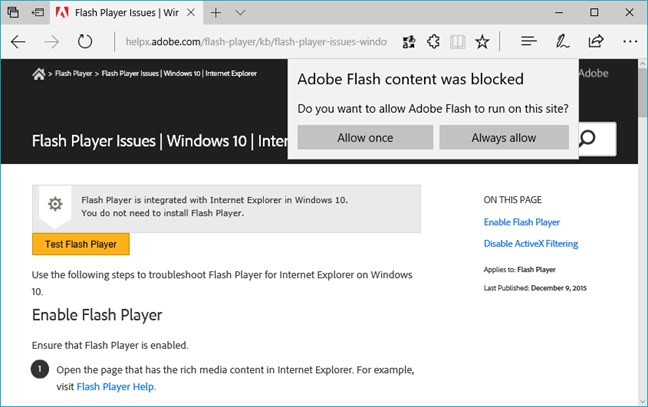Screen dimensions: 648x407
Task: Open reading view book icon
Action: (457, 42)
